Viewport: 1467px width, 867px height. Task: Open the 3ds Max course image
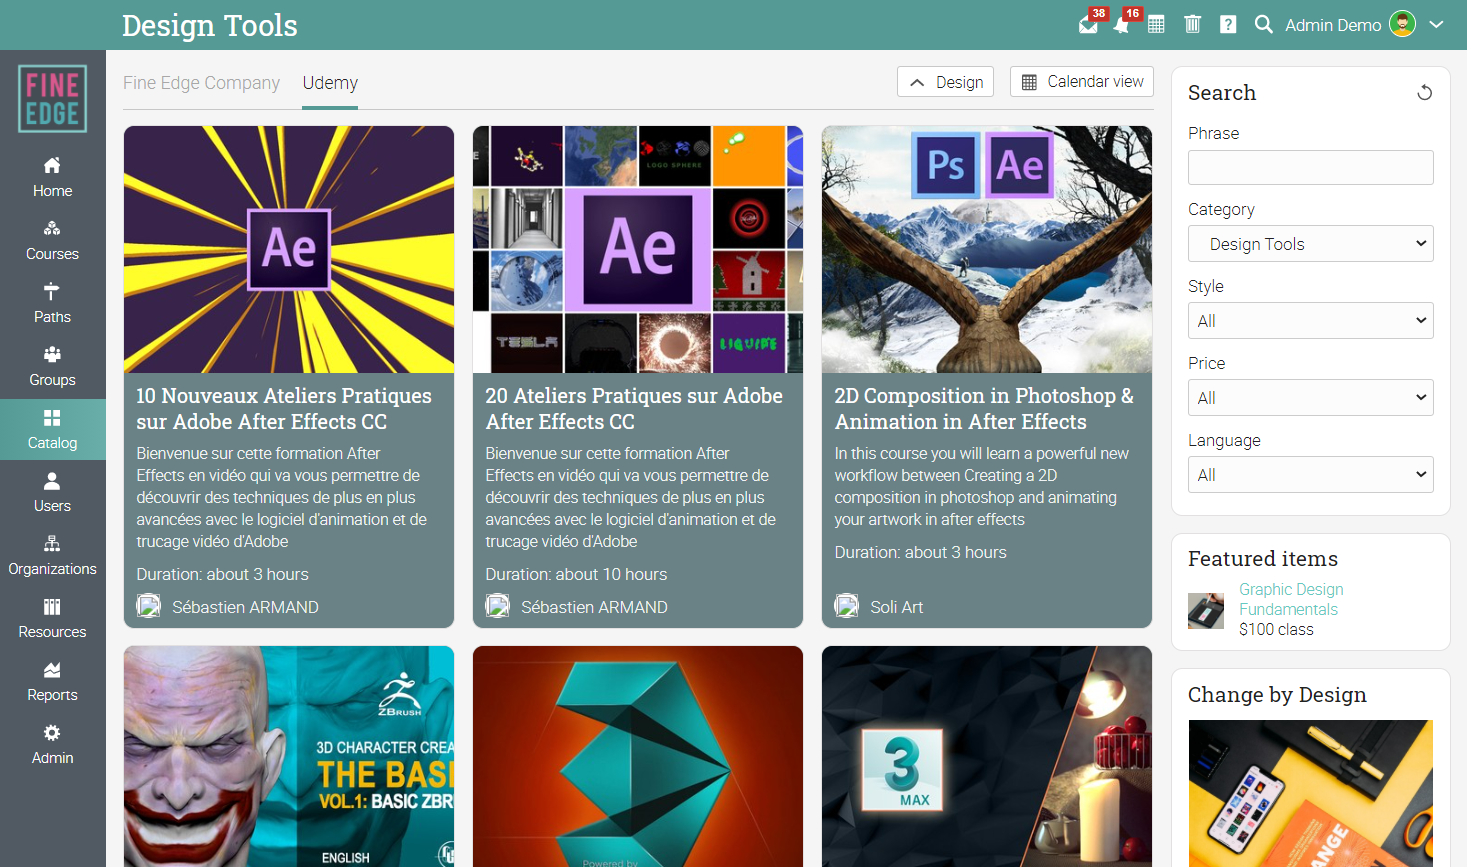click(987, 756)
